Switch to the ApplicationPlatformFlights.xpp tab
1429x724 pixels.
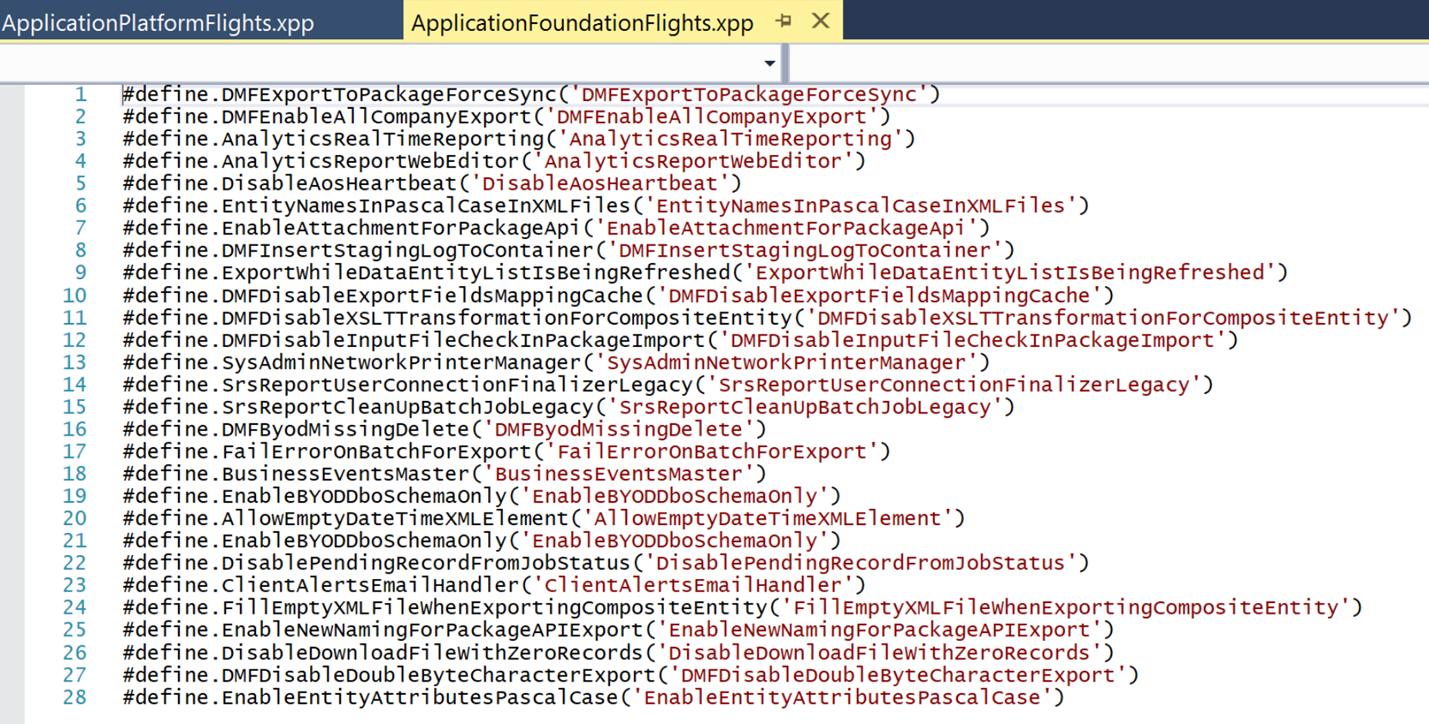[x=158, y=23]
